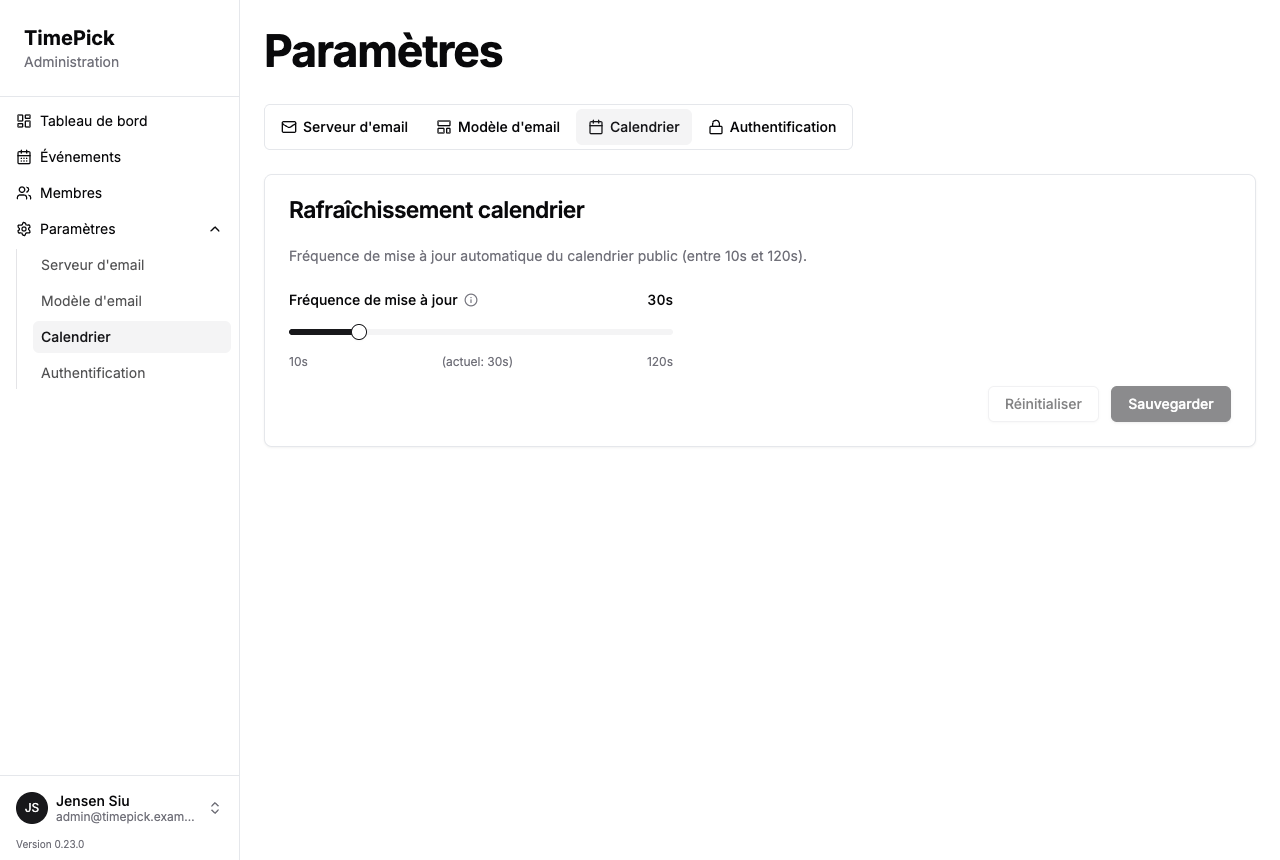Click the JS user avatar
The height and width of the screenshot is (860, 1280).
(x=32, y=808)
